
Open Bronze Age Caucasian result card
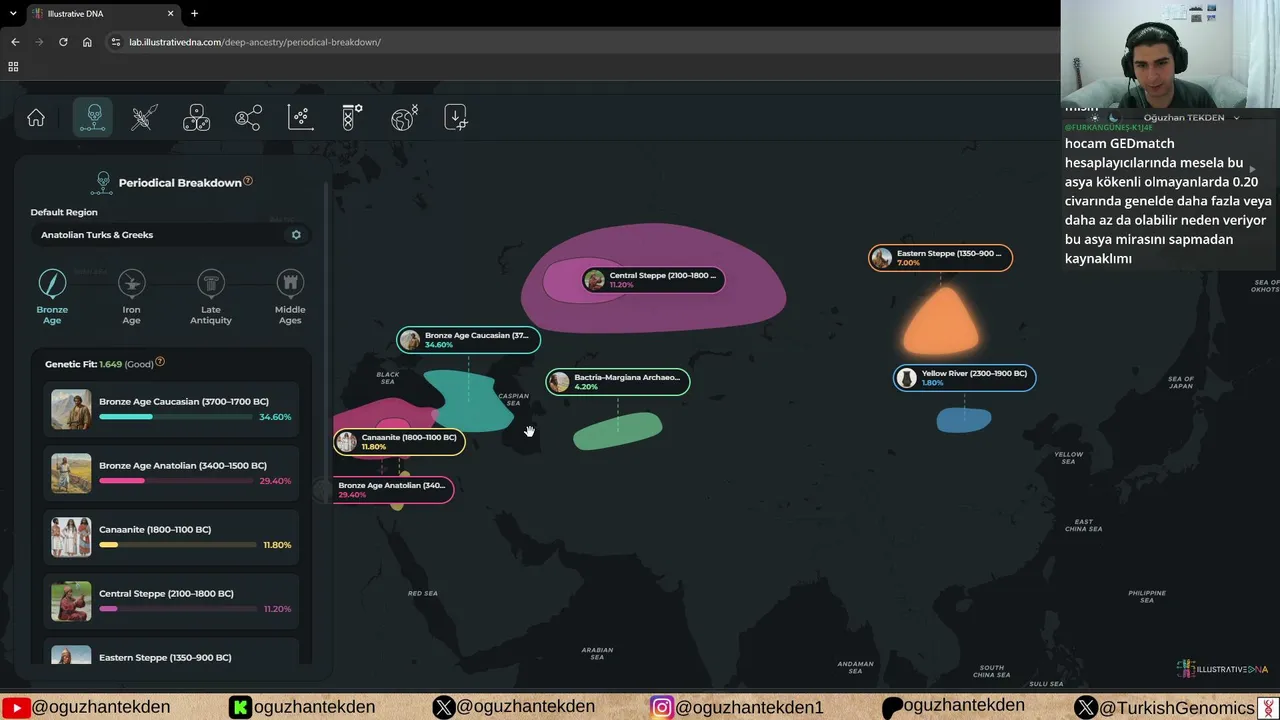[x=171, y=410]
